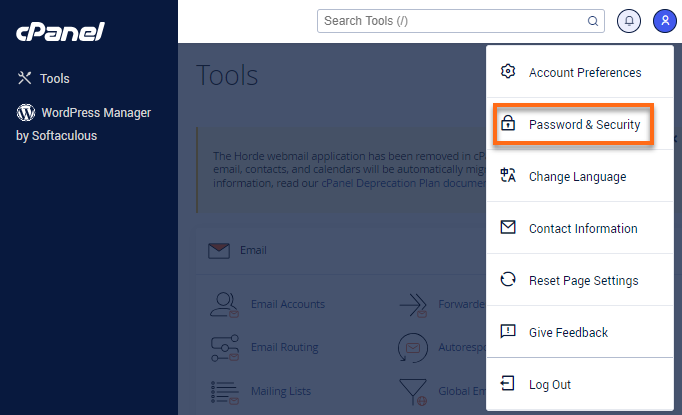Click the Contact Information envelope icon
The image size is (682, 415).
[508, 229]
